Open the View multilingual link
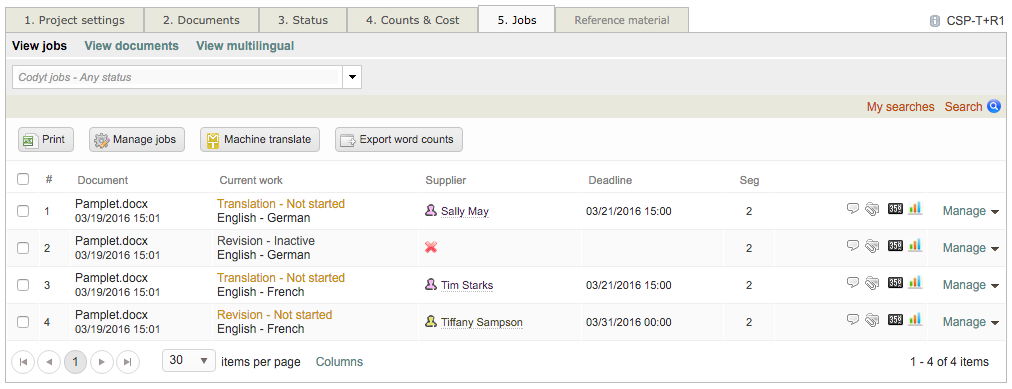The height and width of the screenshot is (389, 1012). 245,46
